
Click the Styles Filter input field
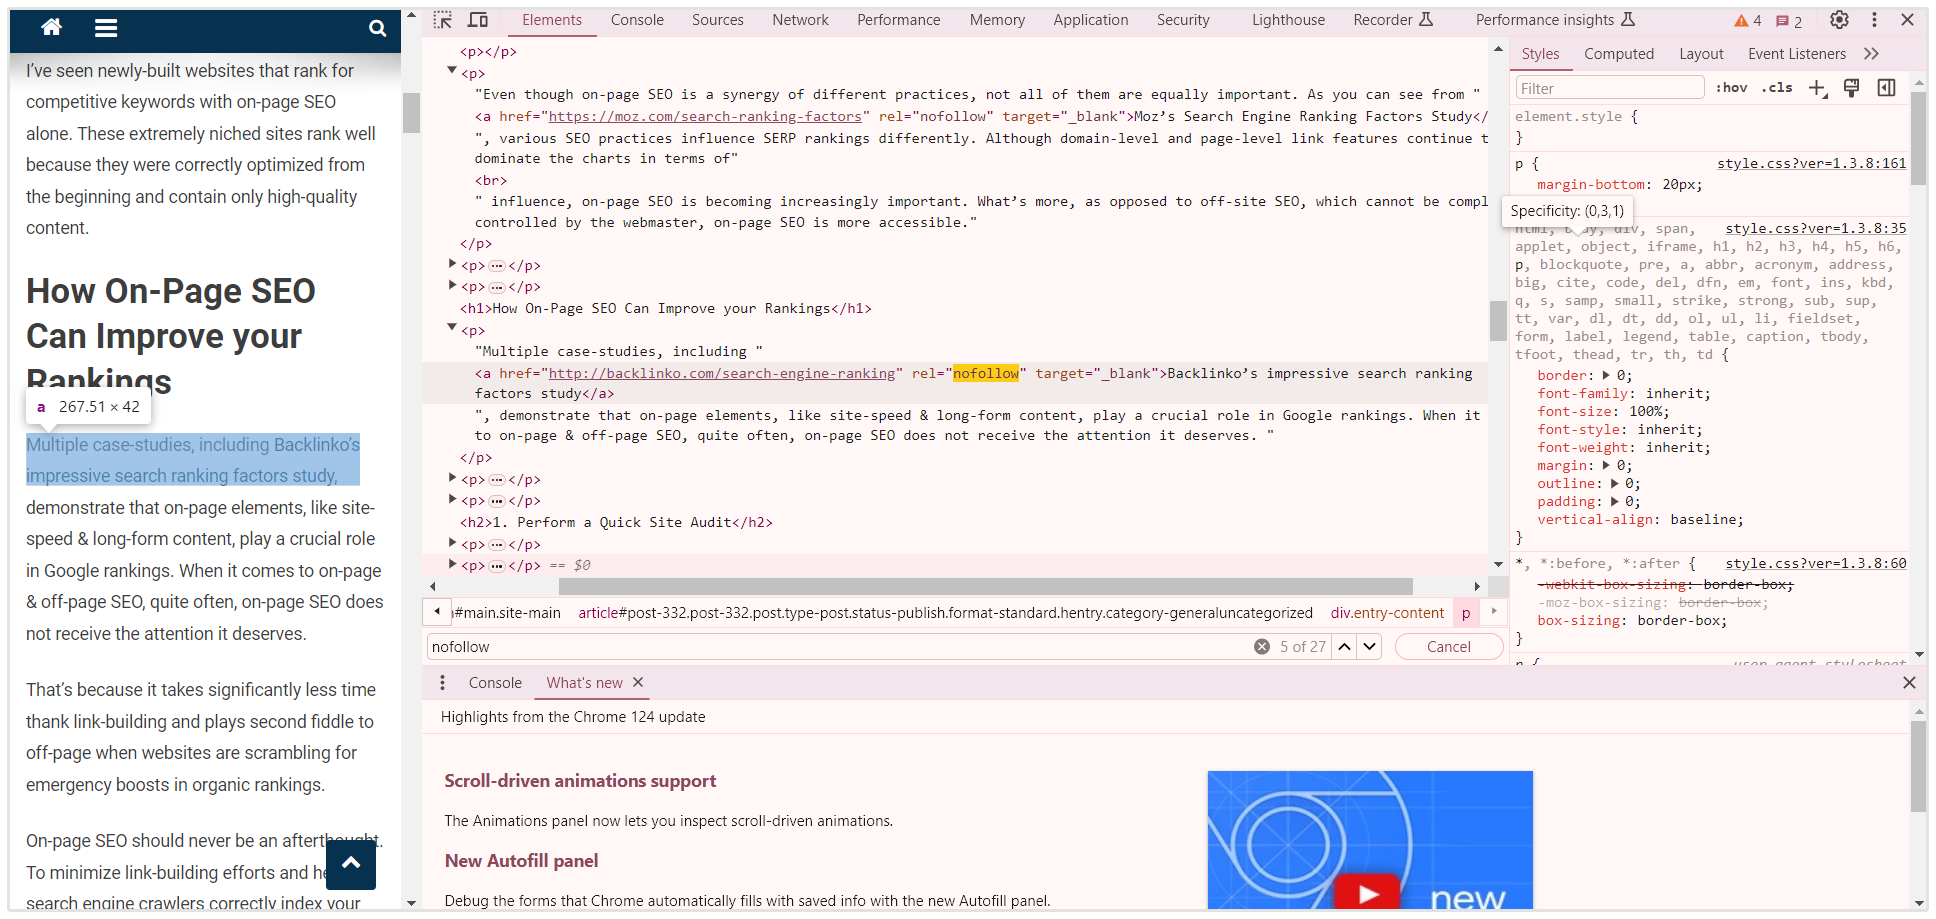1609,88
